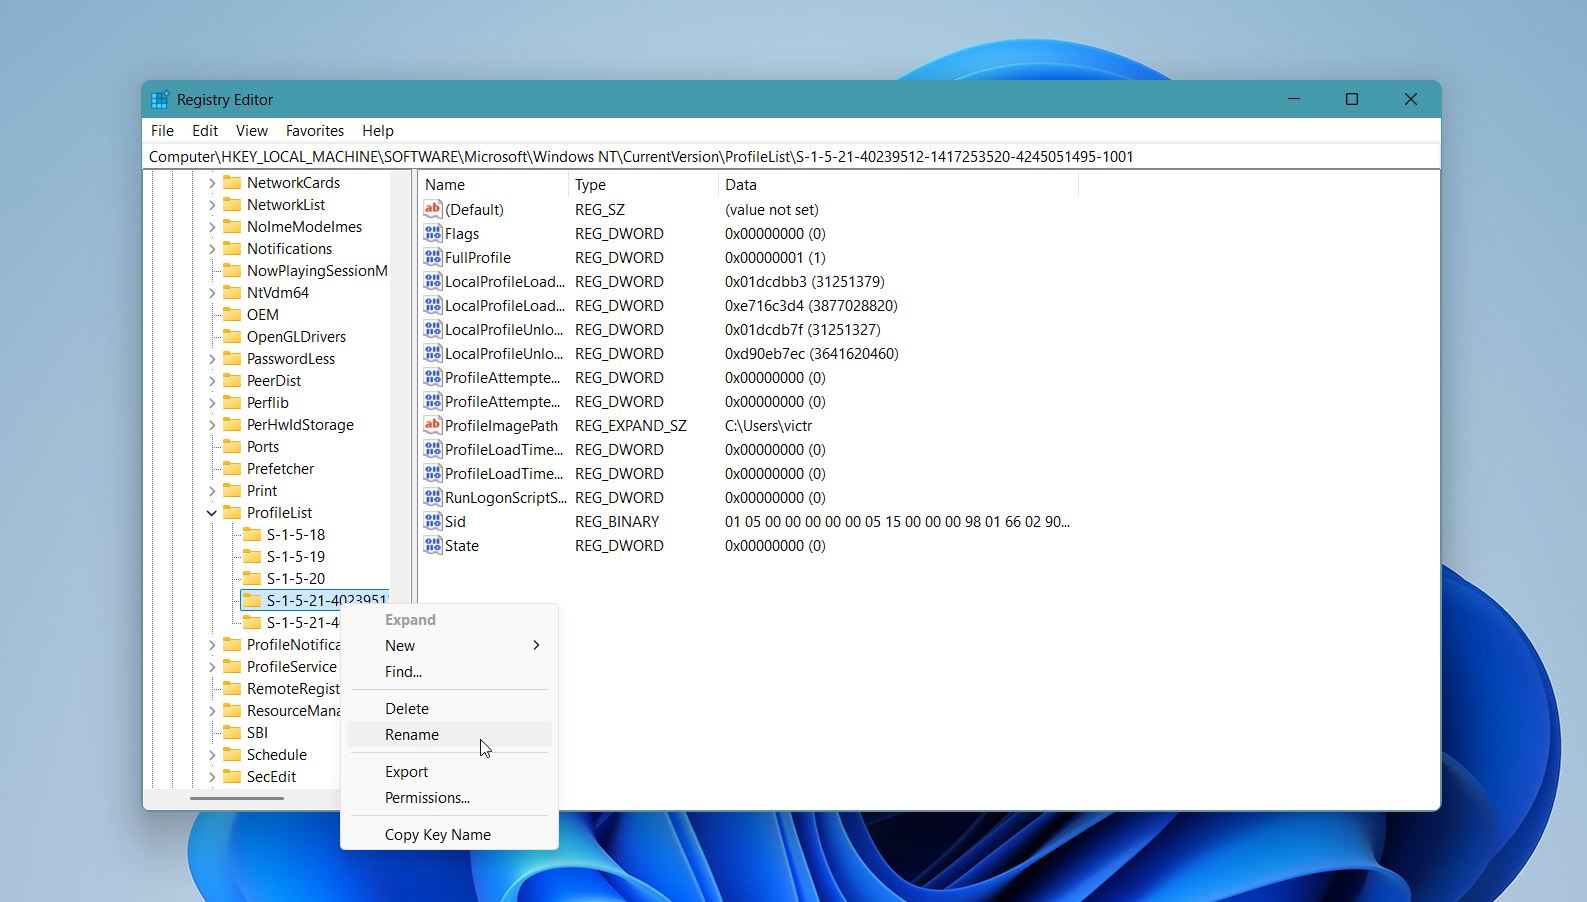Select the REG_EXPAND_SZ type cell

(631, 426)
